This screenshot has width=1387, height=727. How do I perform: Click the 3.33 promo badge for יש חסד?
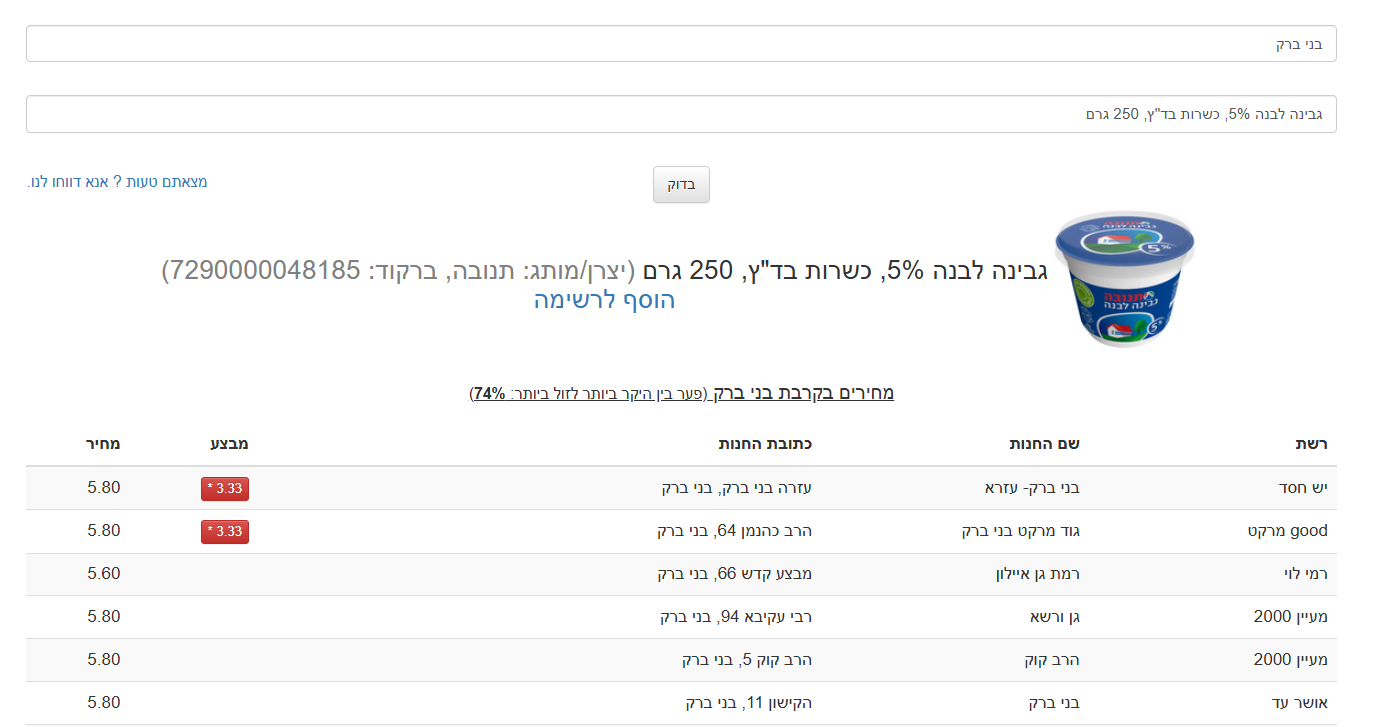pyautogui.click(x=225, y=489)
